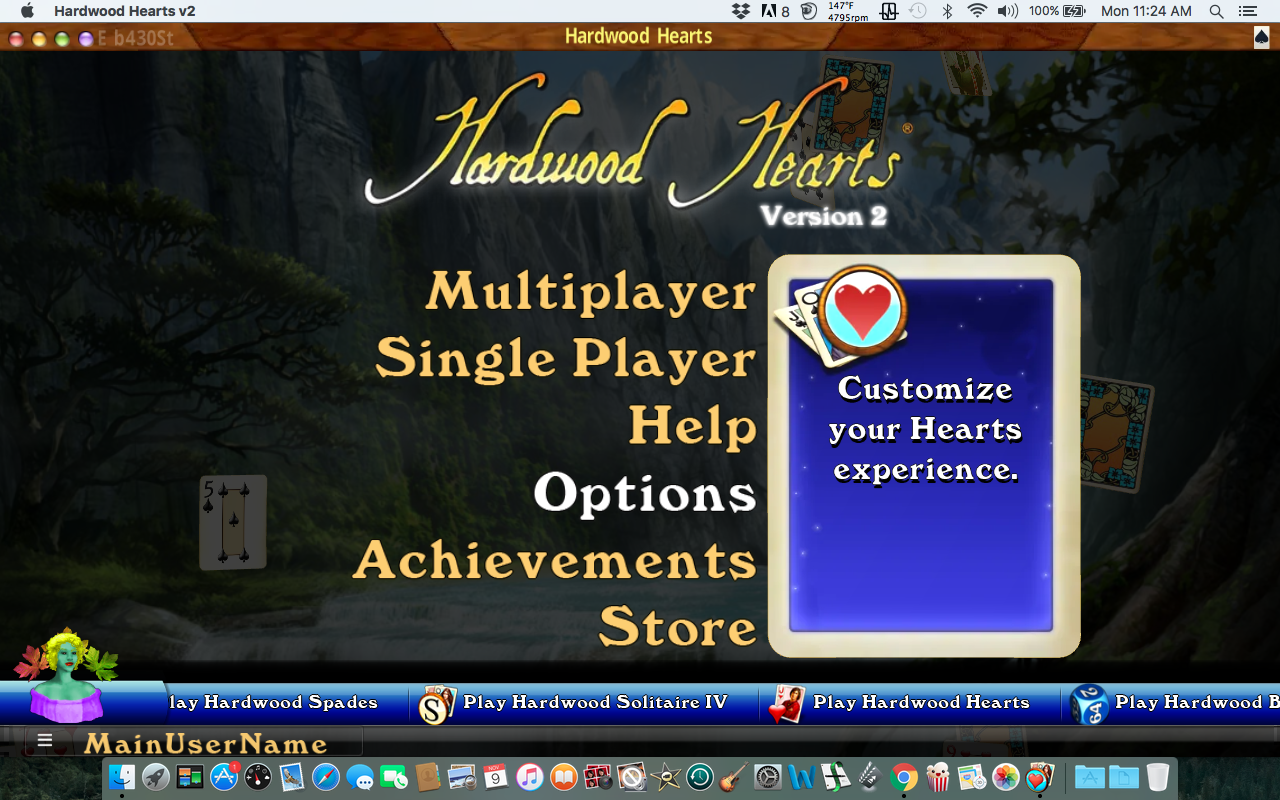The image size is (1280, 800).
Task: Open Dashboard from the Dock
Action: 258,777
